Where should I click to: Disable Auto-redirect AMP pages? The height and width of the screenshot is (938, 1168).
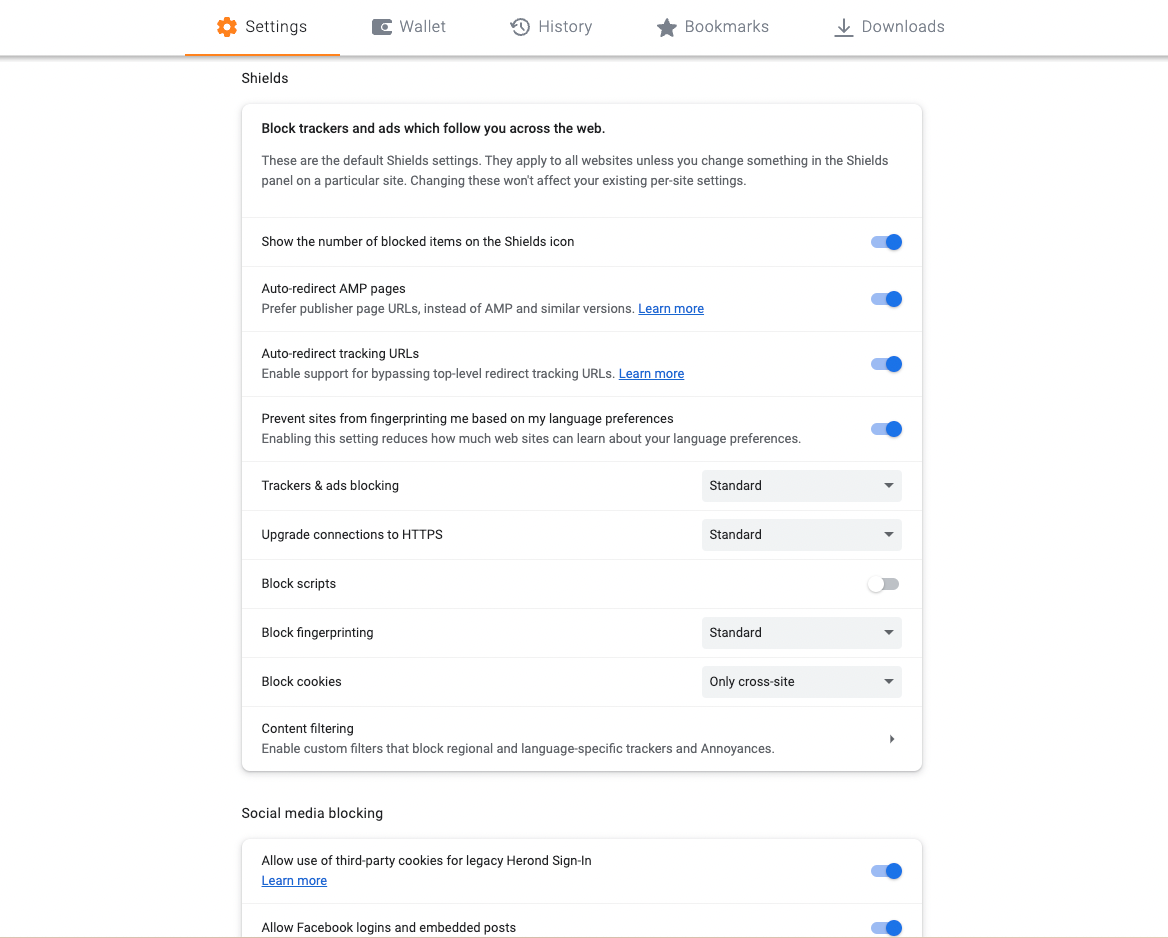coord(886,299)
